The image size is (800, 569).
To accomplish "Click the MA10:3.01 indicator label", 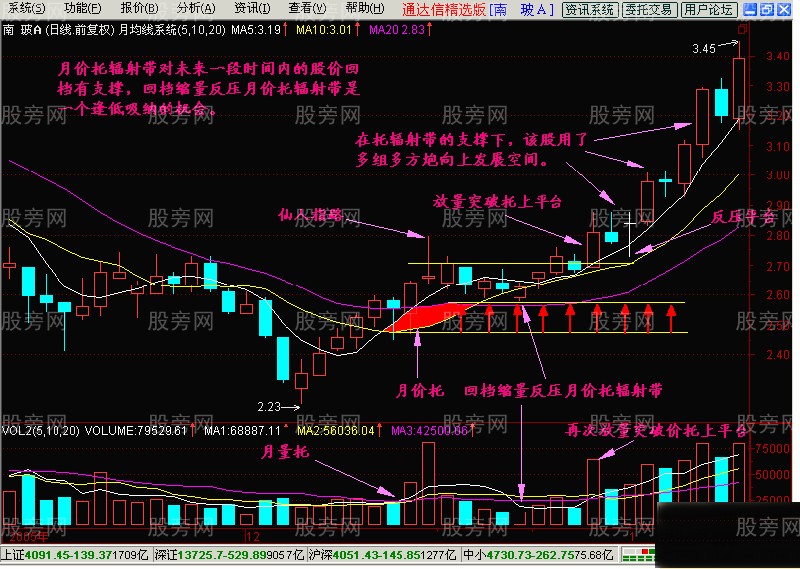I will pos(324,30).
